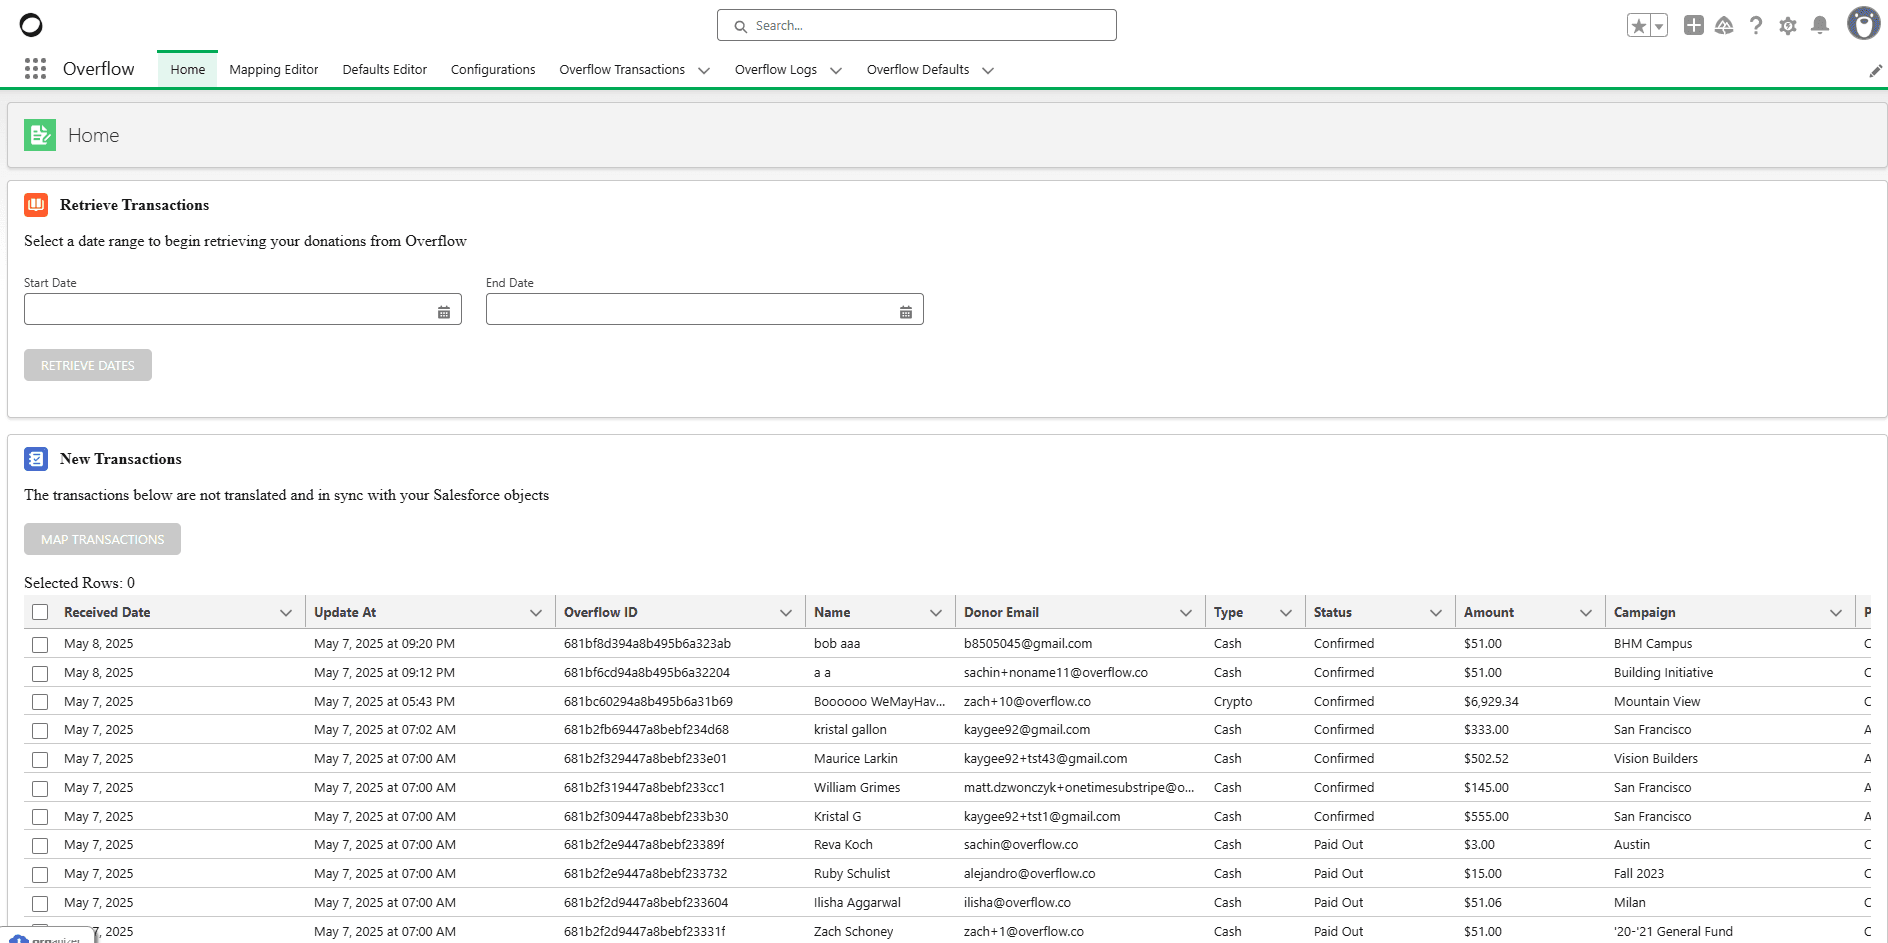Click the Crypto type cell
Viewport: 1888px width, 943px height.
(1233, 702)
